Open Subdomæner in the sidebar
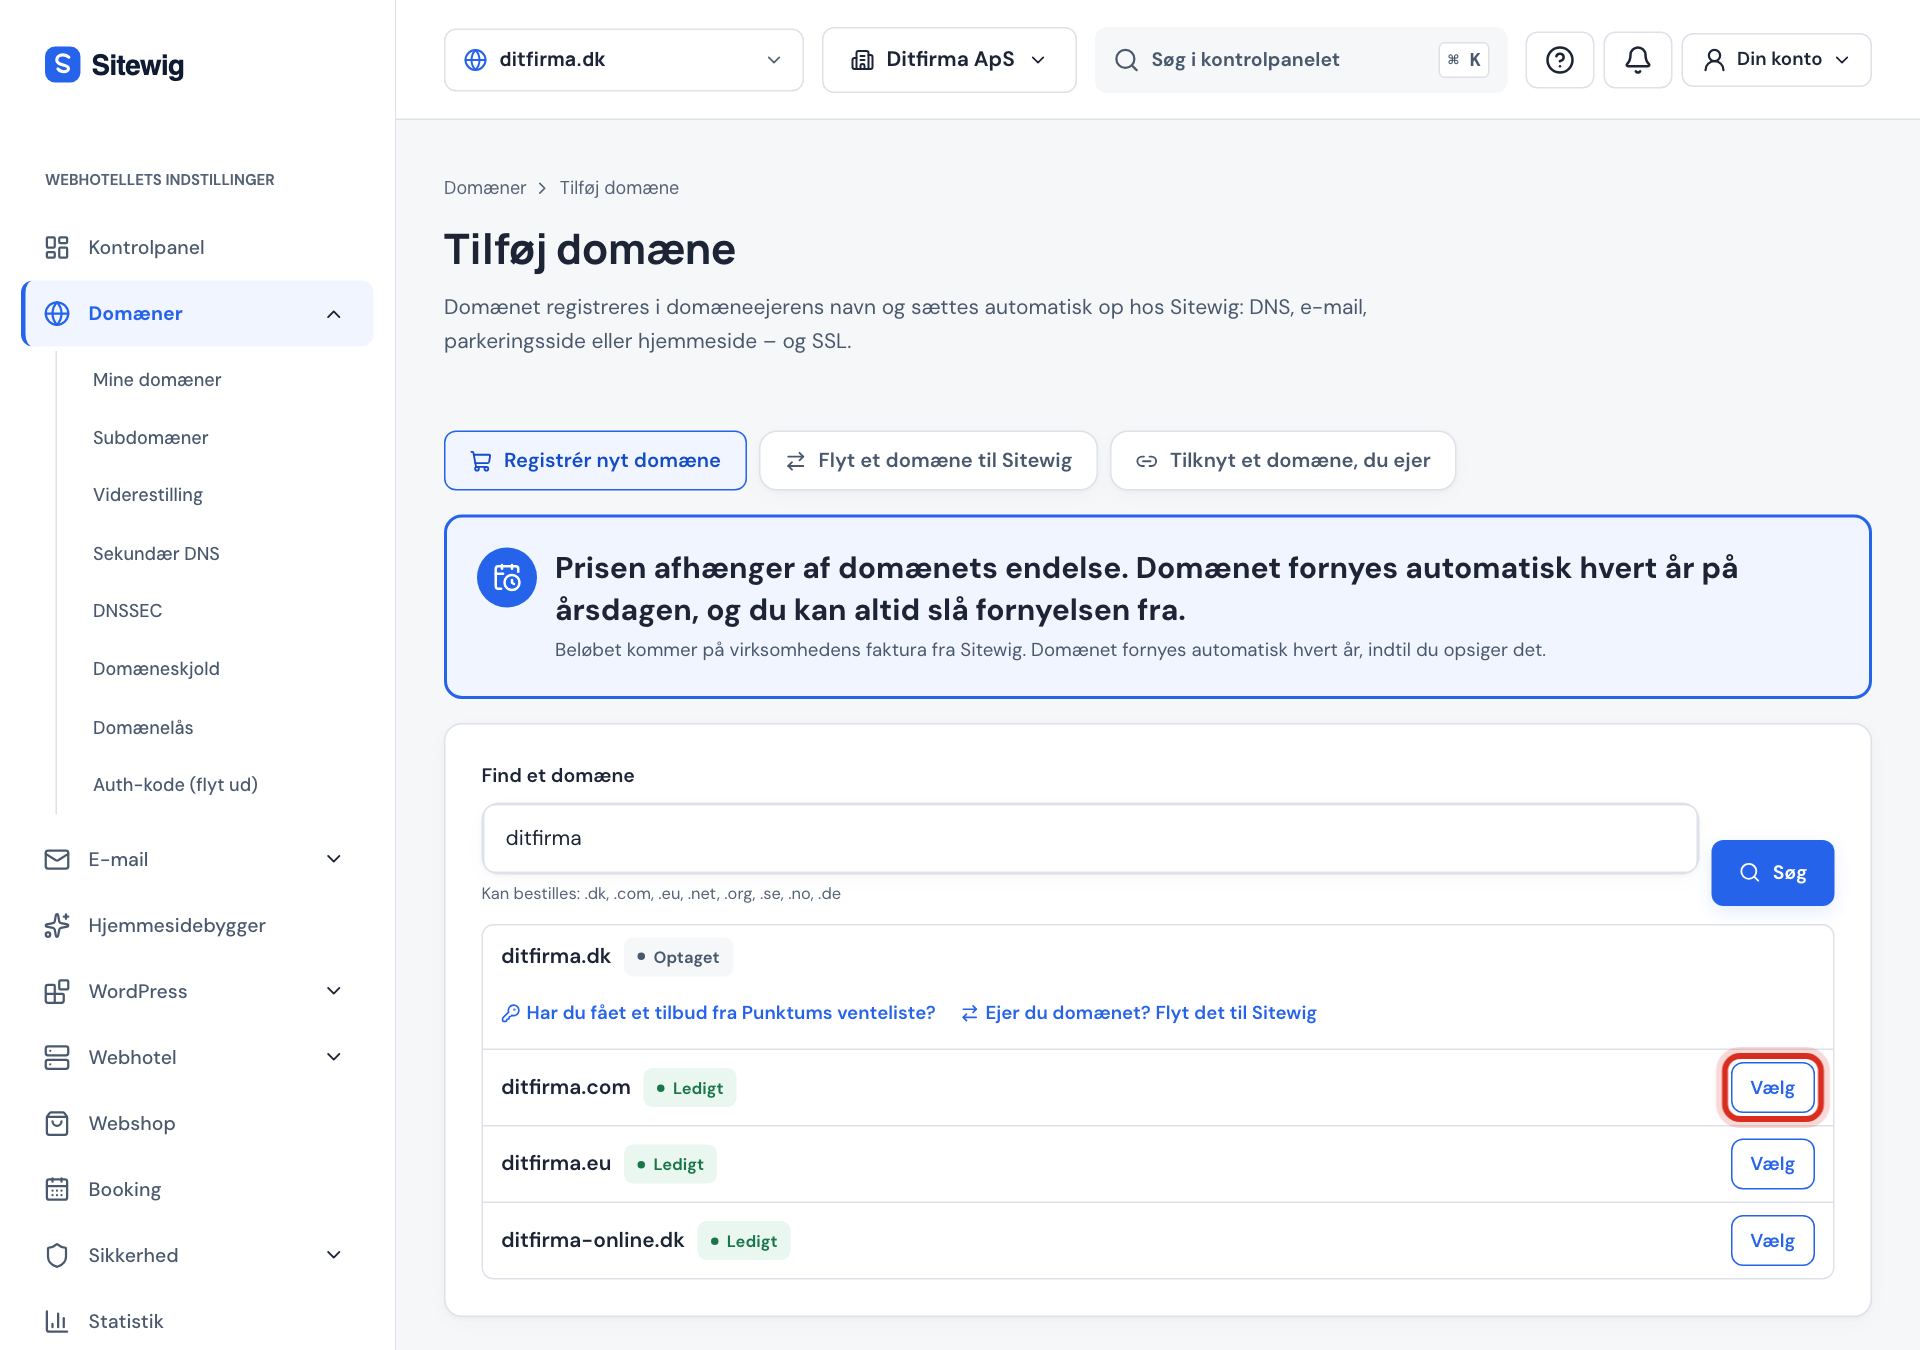The image size is (1920, 1350). pyautogui.click(x=150, y=437)
